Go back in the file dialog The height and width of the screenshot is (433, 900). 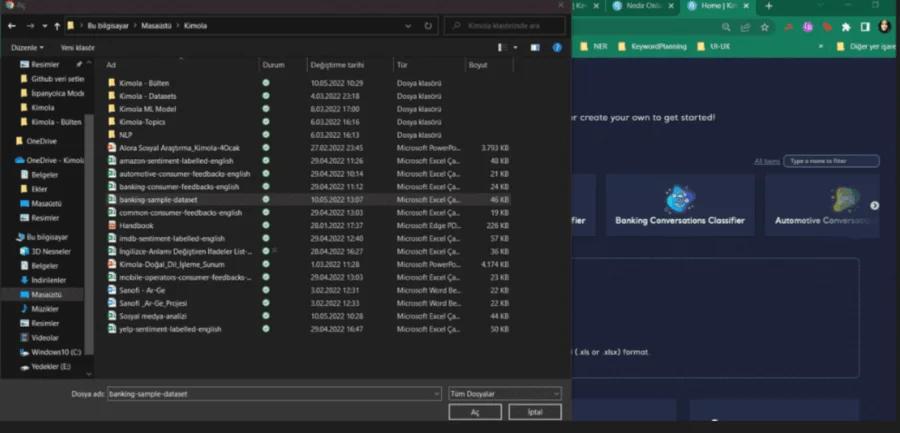coord(12,26)
